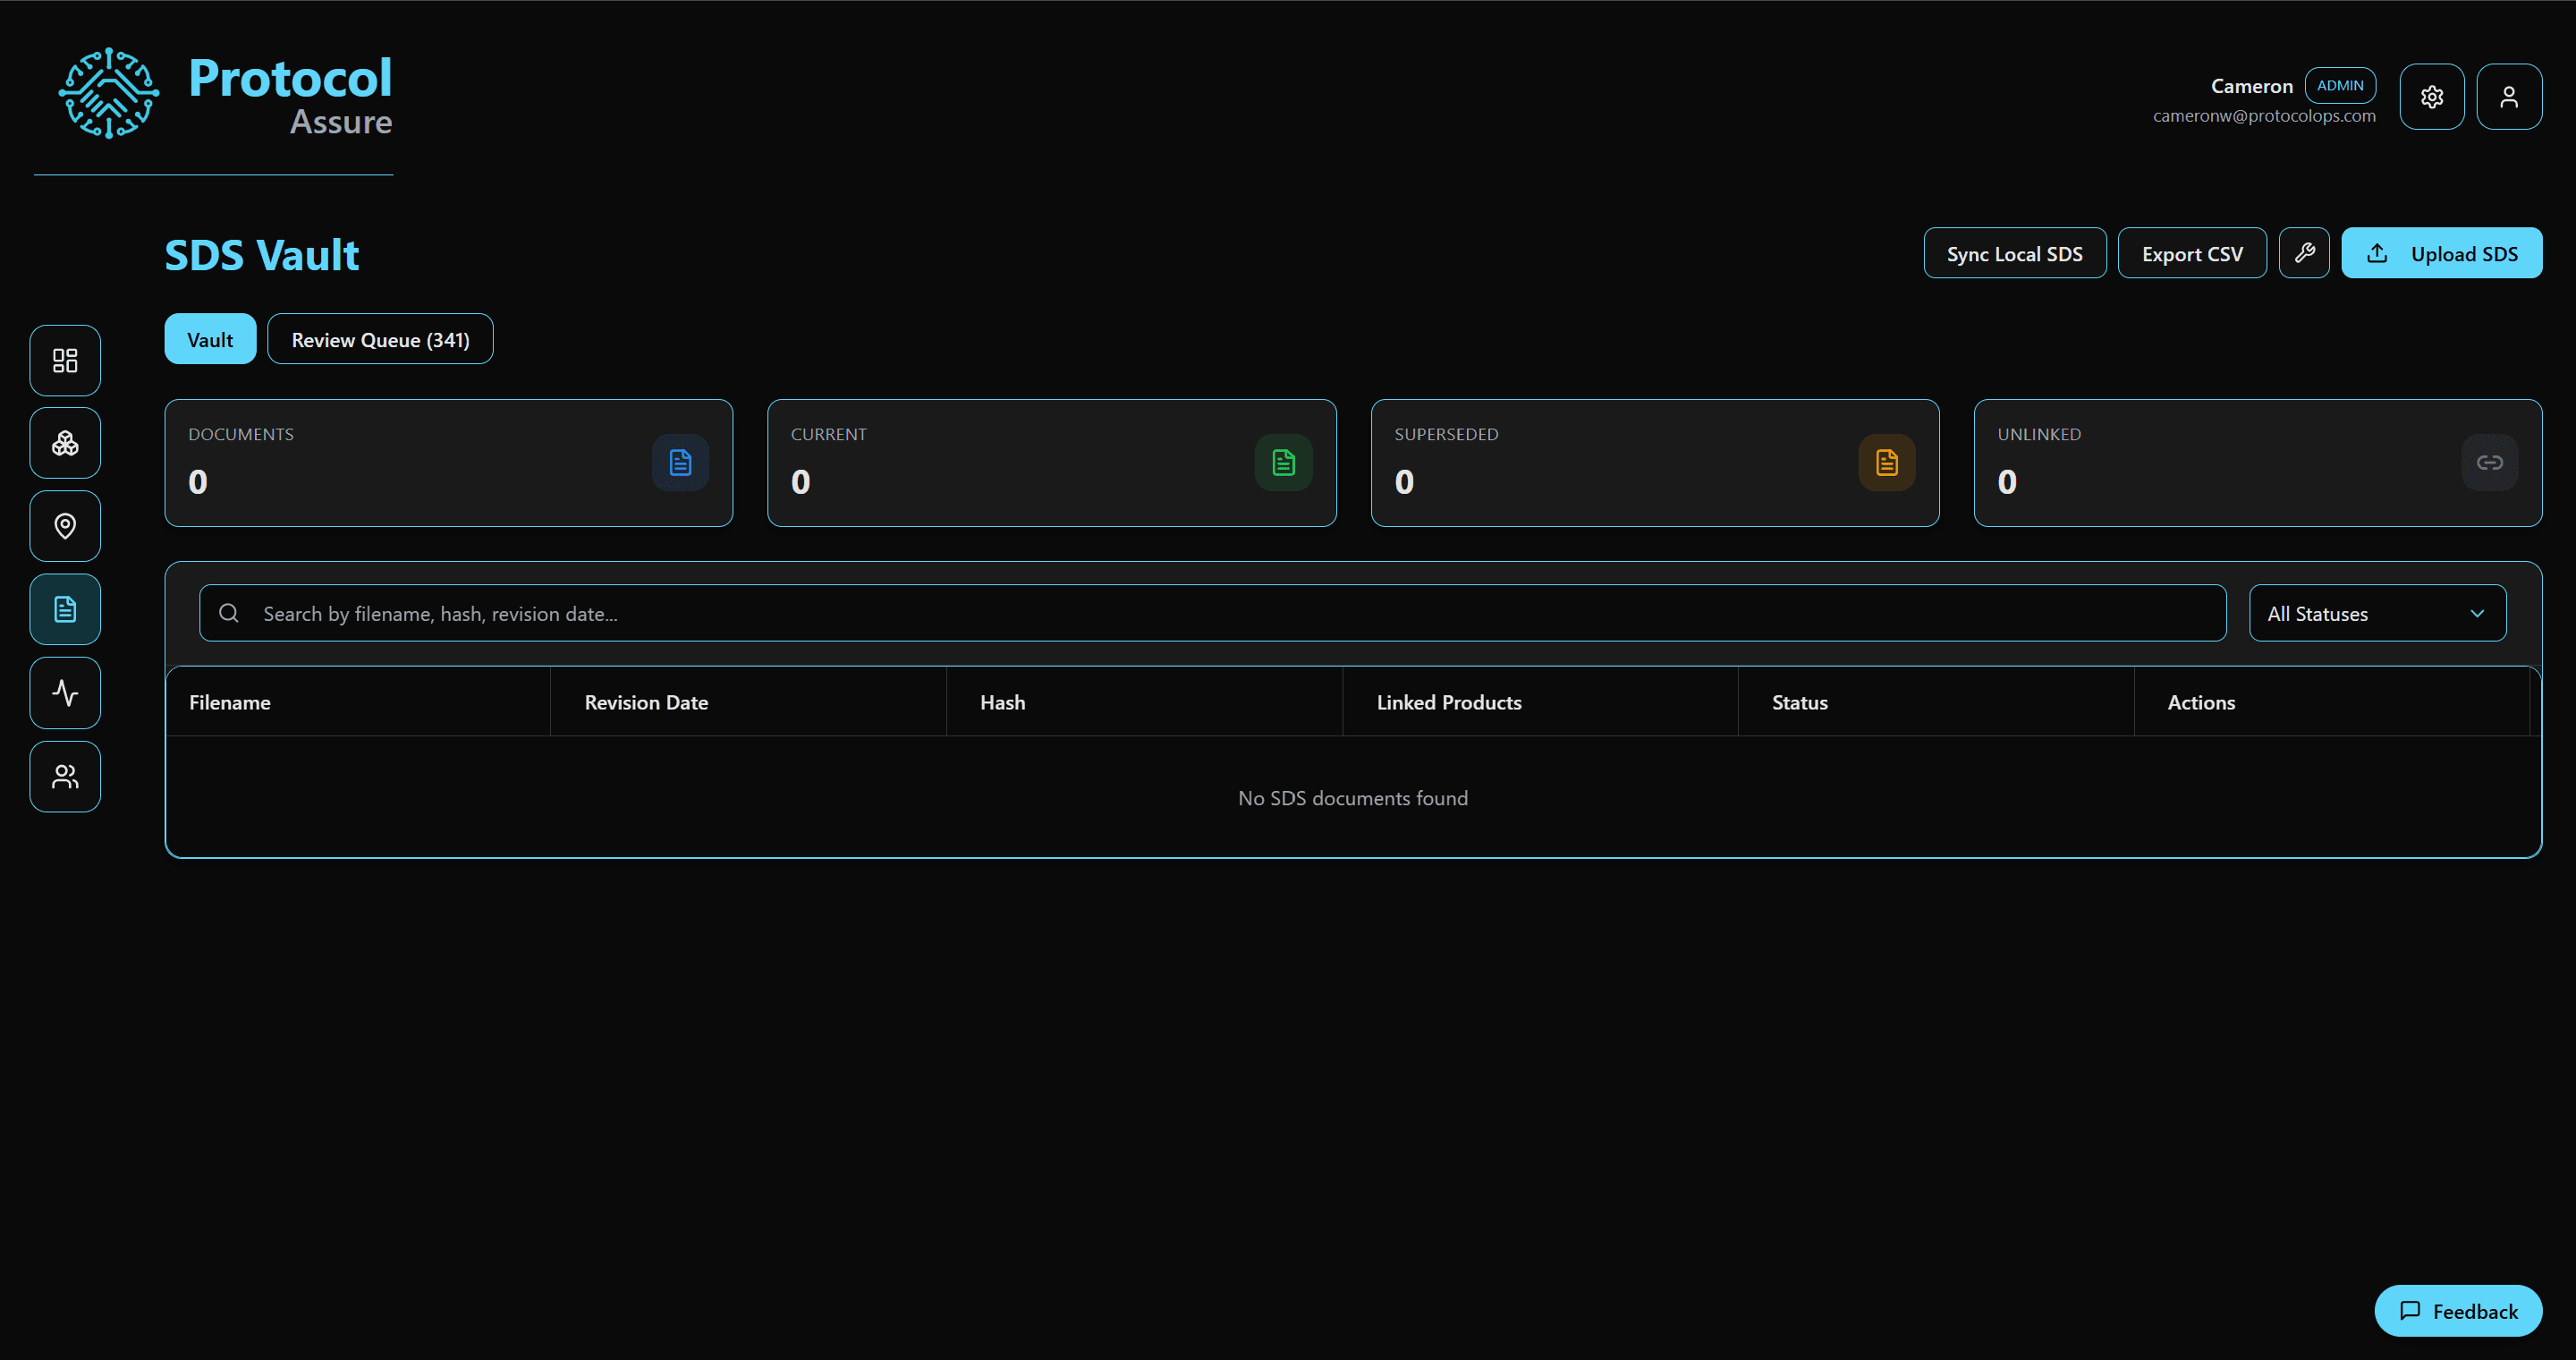Click the Revision Date column header
The image size is (2576, 1360).
[646, 703]
